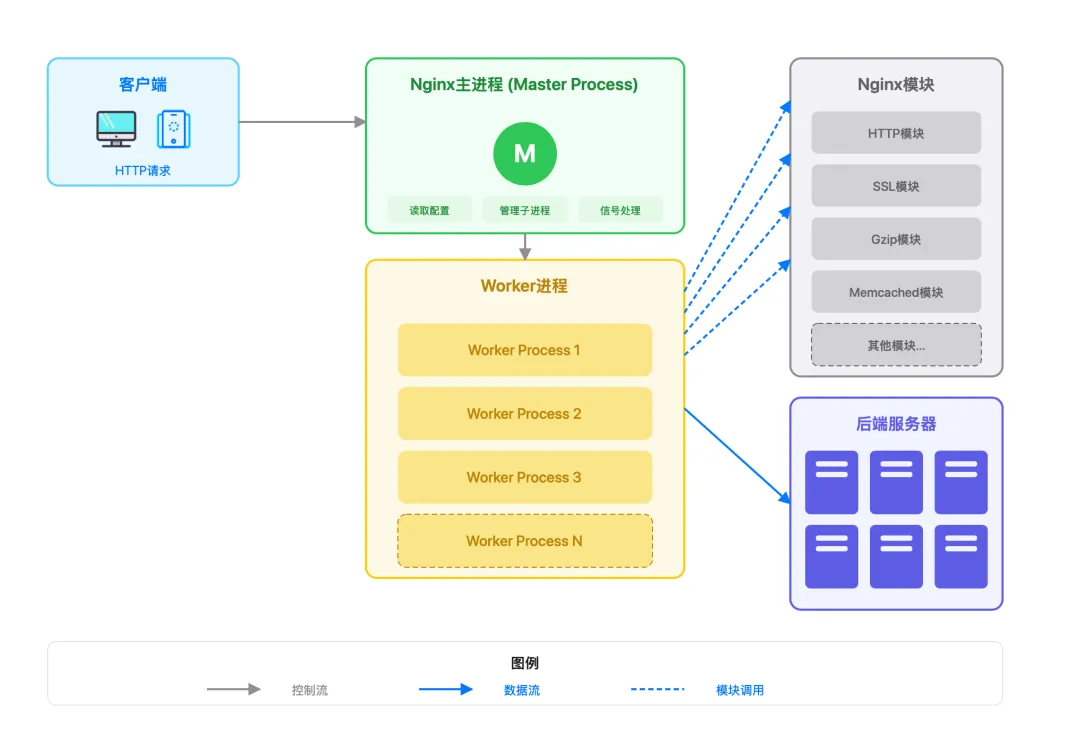Select the HTTP模块 block
Screen dimensions: 1080x738
point(896,133)
